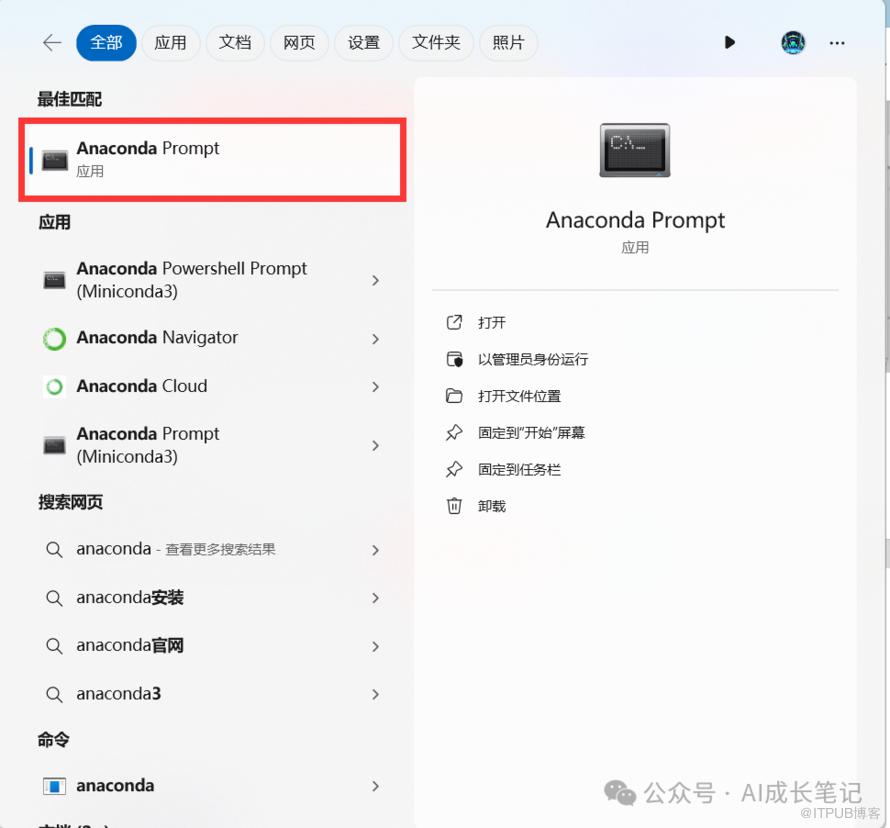Click 打开 to launch Anaconda Prompt
This screenshot has height=828, width=890.
coord(492,323)
